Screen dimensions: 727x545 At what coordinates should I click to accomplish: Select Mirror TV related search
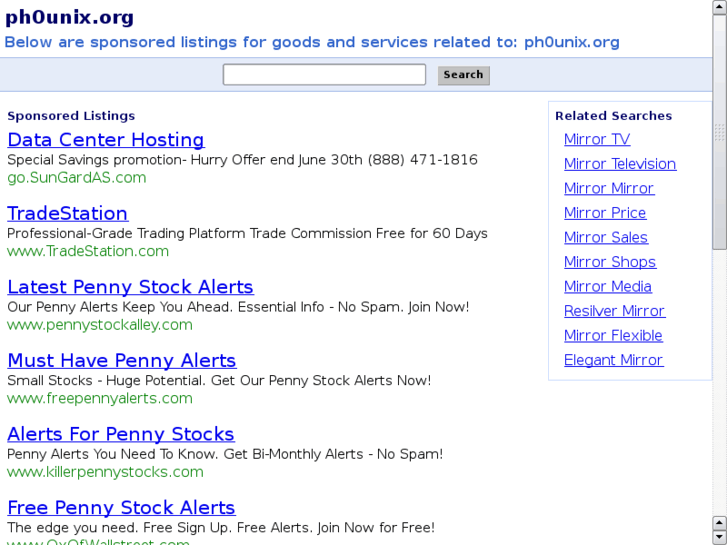click(597, 139)
